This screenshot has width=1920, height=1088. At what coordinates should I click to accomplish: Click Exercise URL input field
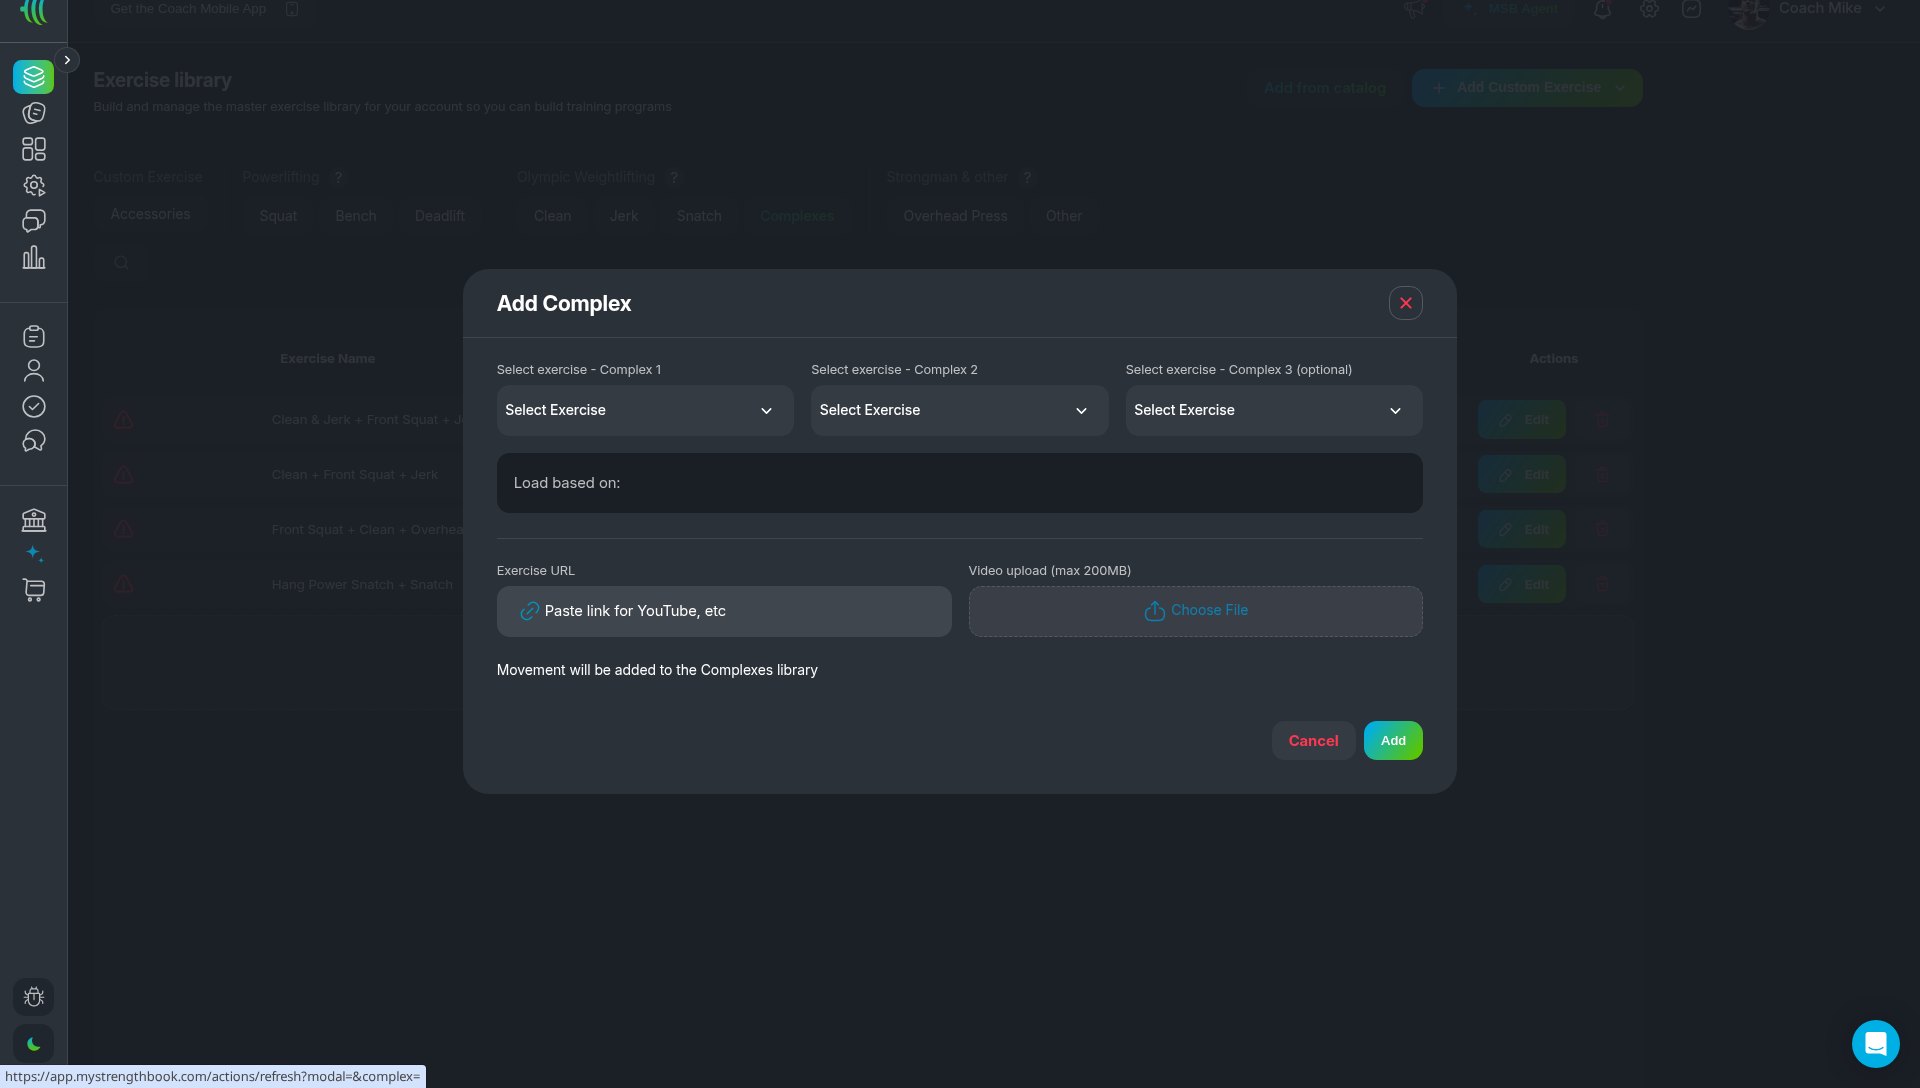(724, 611)
